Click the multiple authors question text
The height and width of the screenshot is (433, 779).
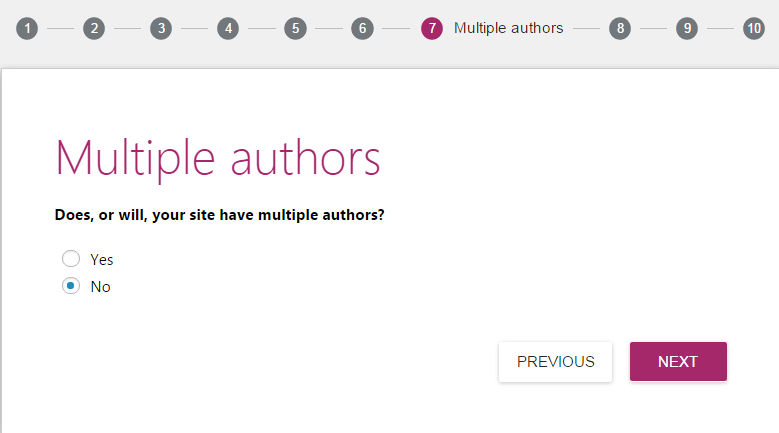tap(220, 215)
